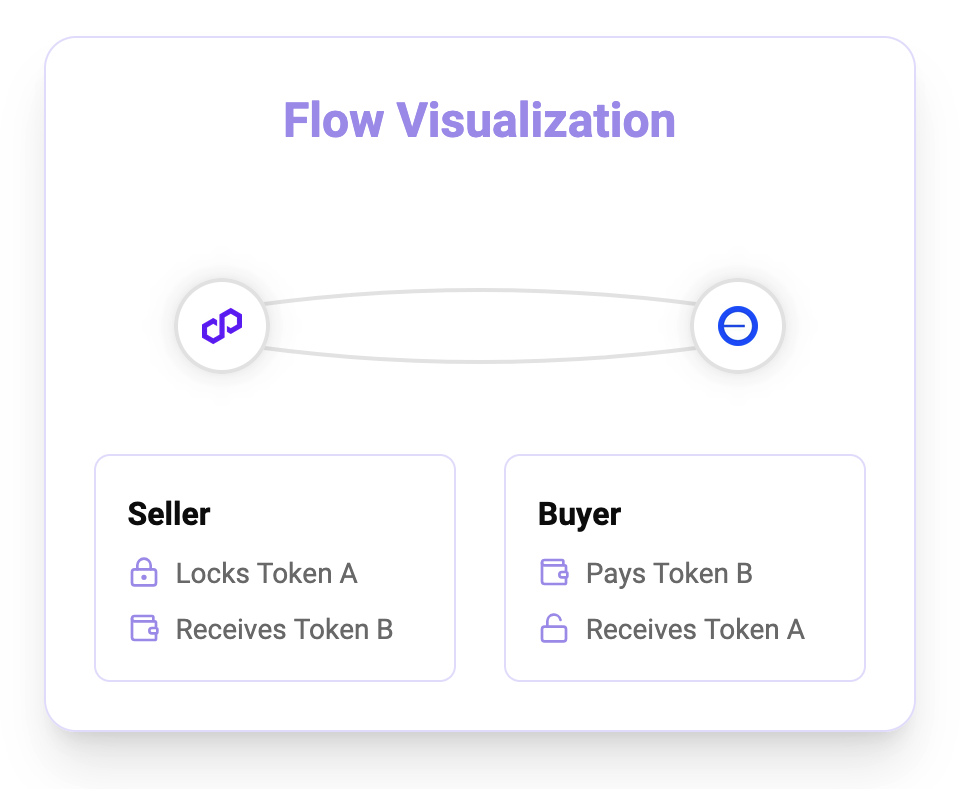
Task: Click the purple Polygon chain icon
Action: (222, 326)
